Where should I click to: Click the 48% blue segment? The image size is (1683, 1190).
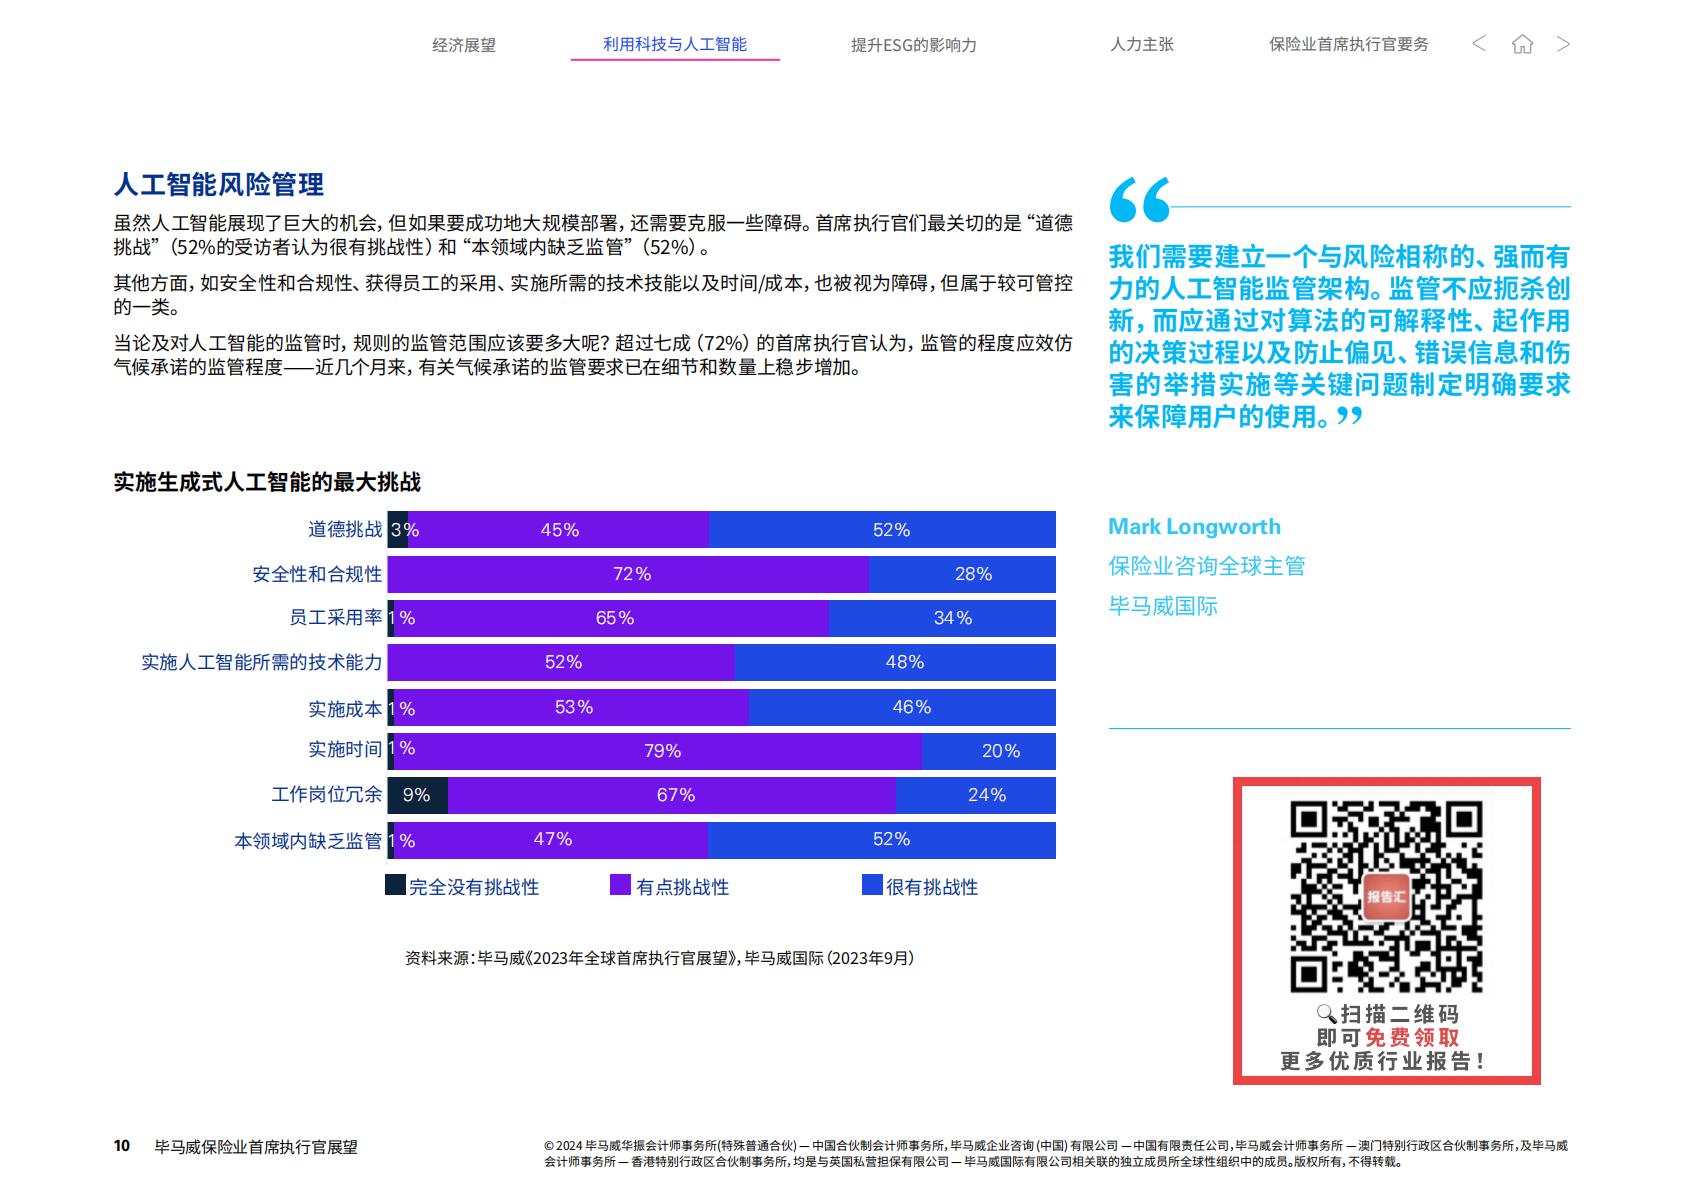click(895, 662)
